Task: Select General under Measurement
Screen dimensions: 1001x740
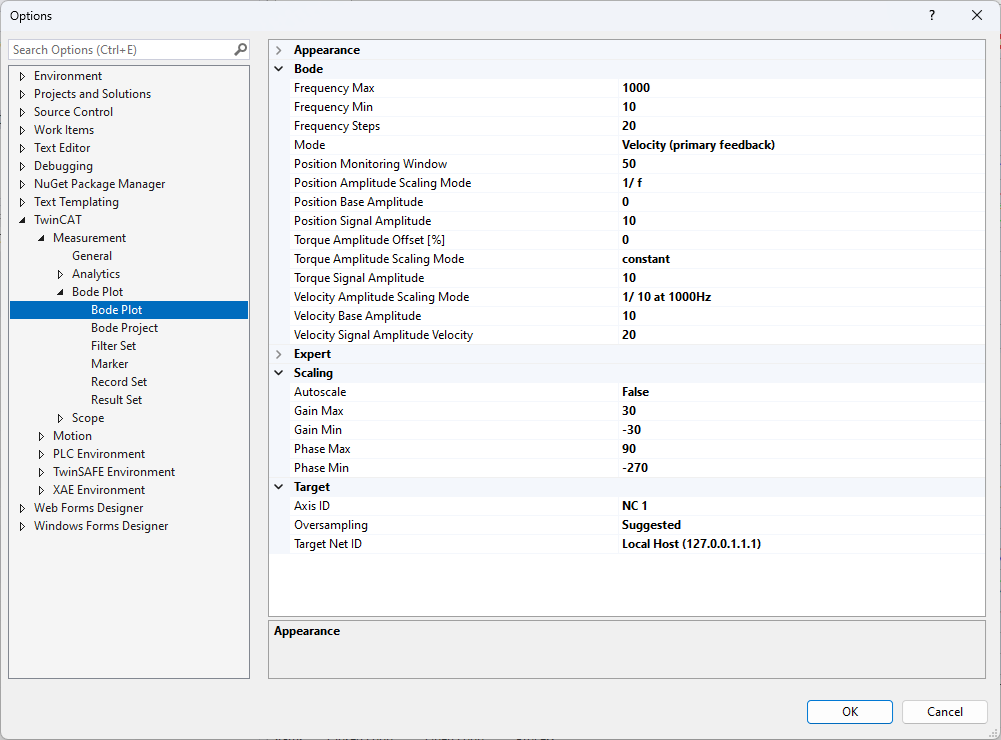Action: [92, 255]
